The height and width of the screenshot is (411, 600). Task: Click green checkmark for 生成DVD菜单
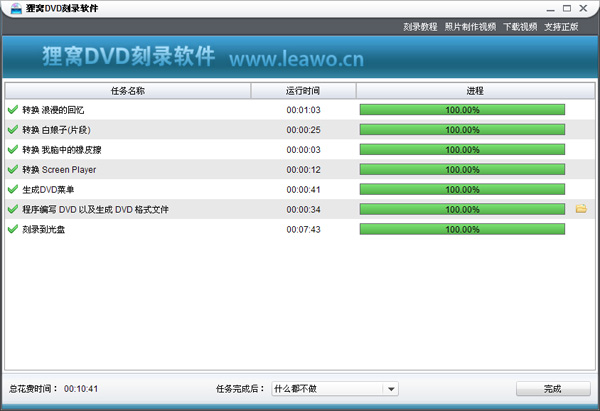click(13, 189)
